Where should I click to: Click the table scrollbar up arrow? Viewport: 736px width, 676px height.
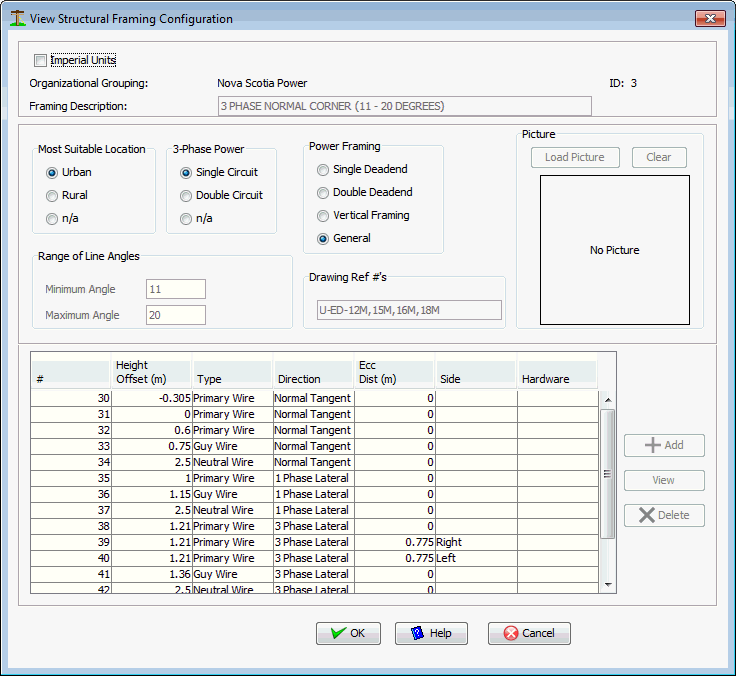point(608,400)
